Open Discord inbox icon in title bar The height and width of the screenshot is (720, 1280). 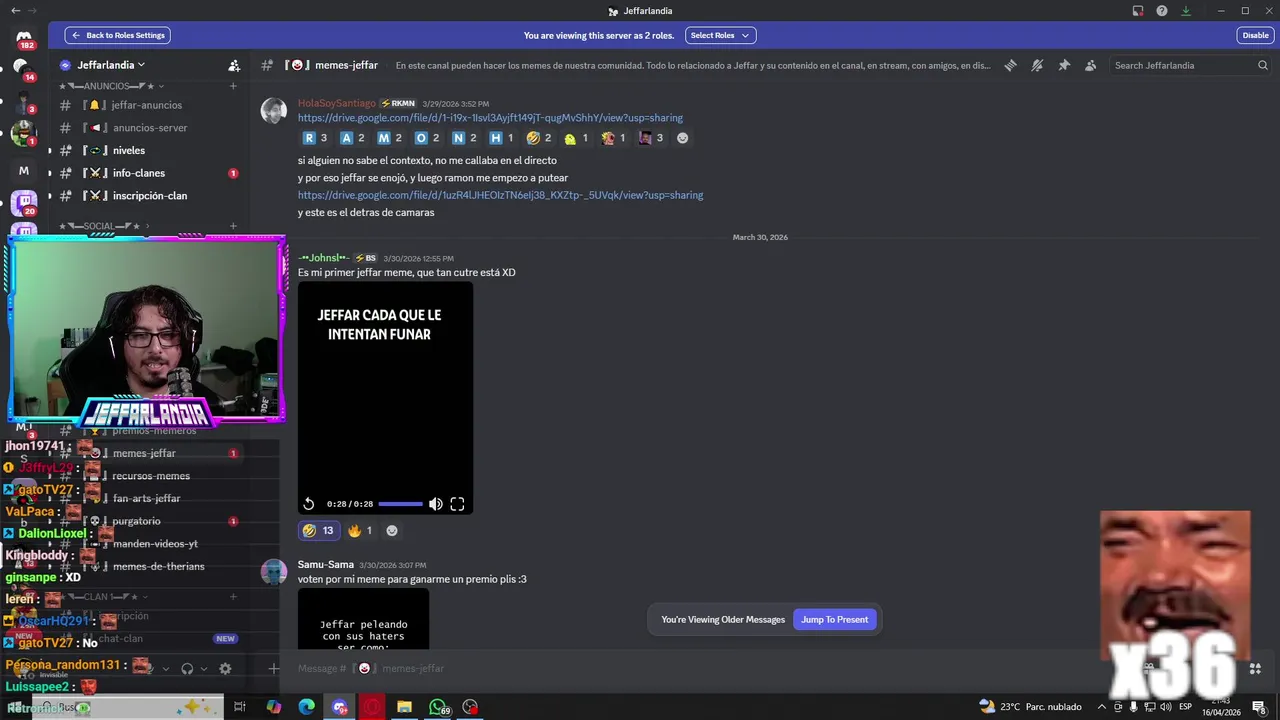tap(1138, 11)
